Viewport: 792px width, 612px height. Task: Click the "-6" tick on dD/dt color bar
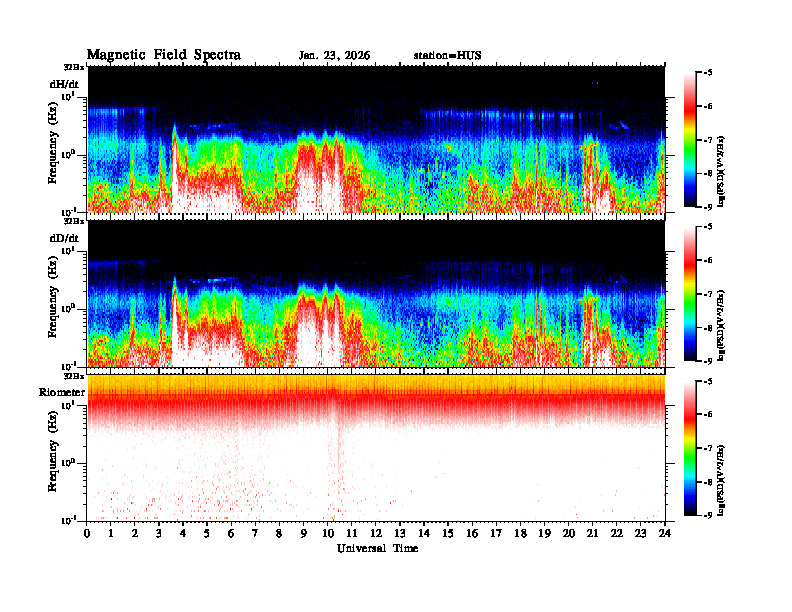708,261
